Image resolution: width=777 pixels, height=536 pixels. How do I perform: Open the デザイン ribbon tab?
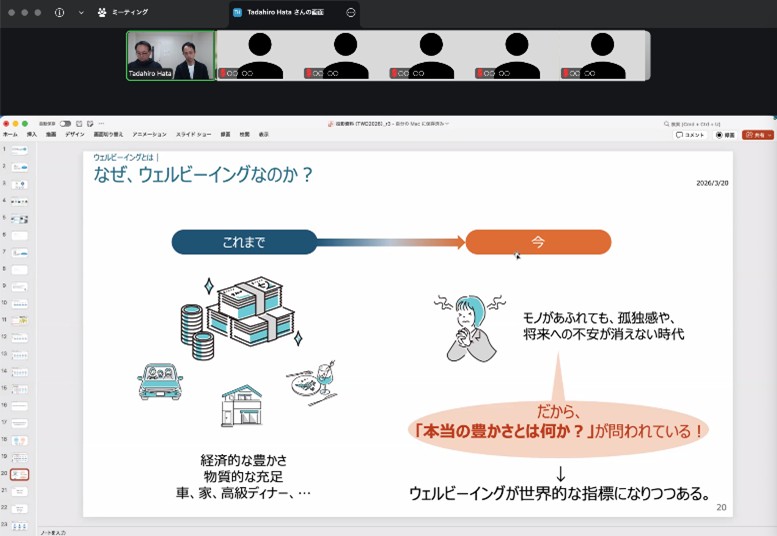[x=75, y=134]
